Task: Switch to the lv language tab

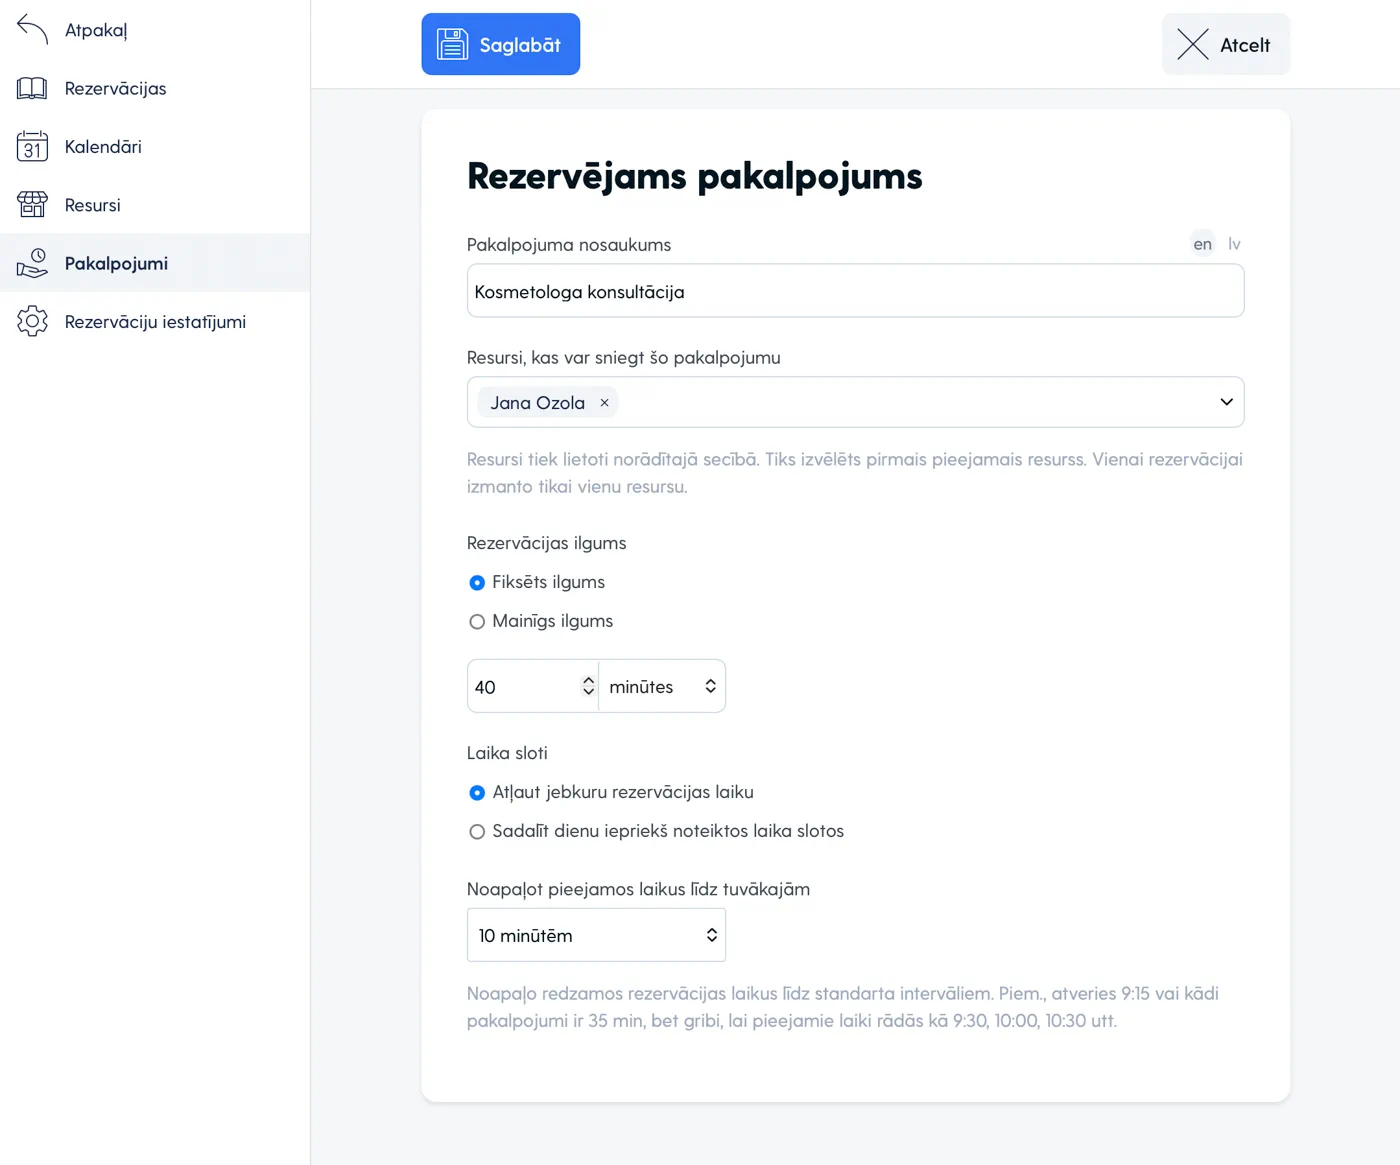Action: 1234,244
